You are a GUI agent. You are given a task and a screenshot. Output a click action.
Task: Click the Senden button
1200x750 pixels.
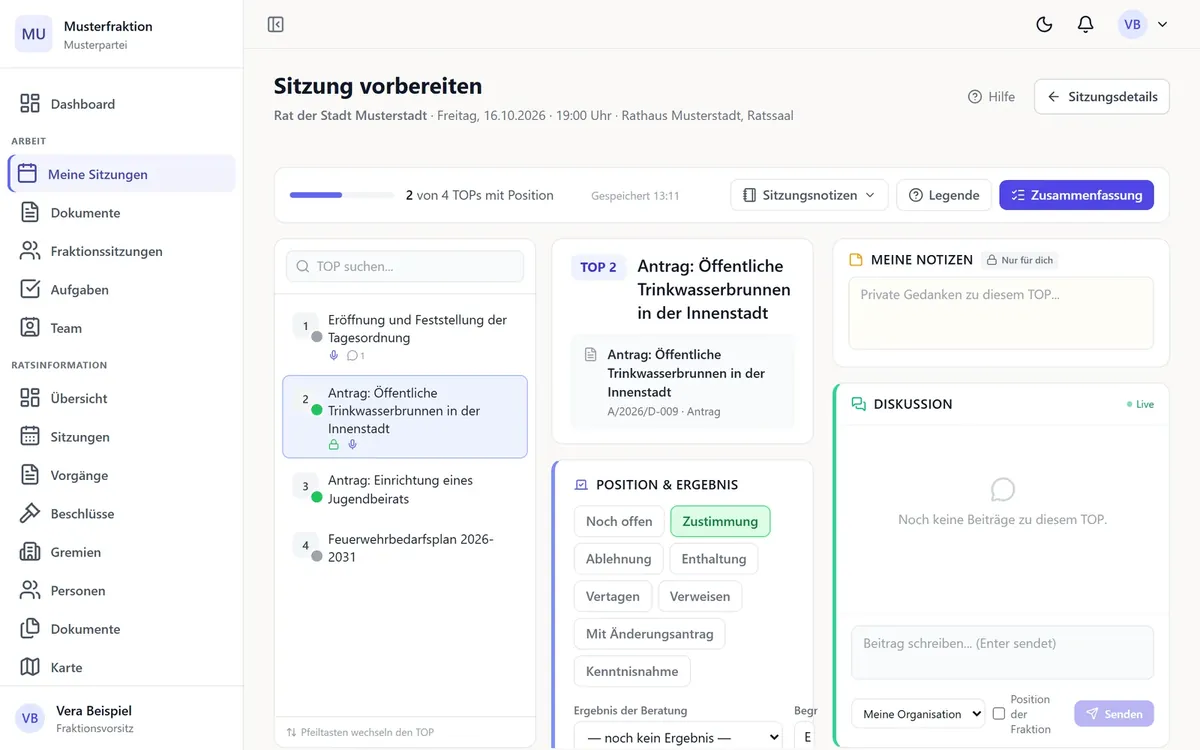pos(1114,714)
